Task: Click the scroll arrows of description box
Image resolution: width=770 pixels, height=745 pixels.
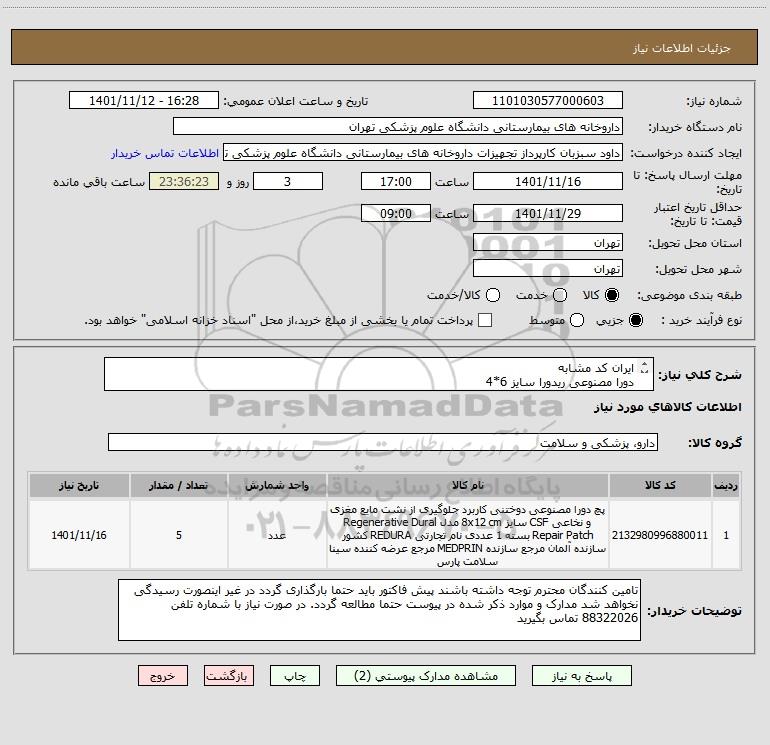Action: pos(644,367)
